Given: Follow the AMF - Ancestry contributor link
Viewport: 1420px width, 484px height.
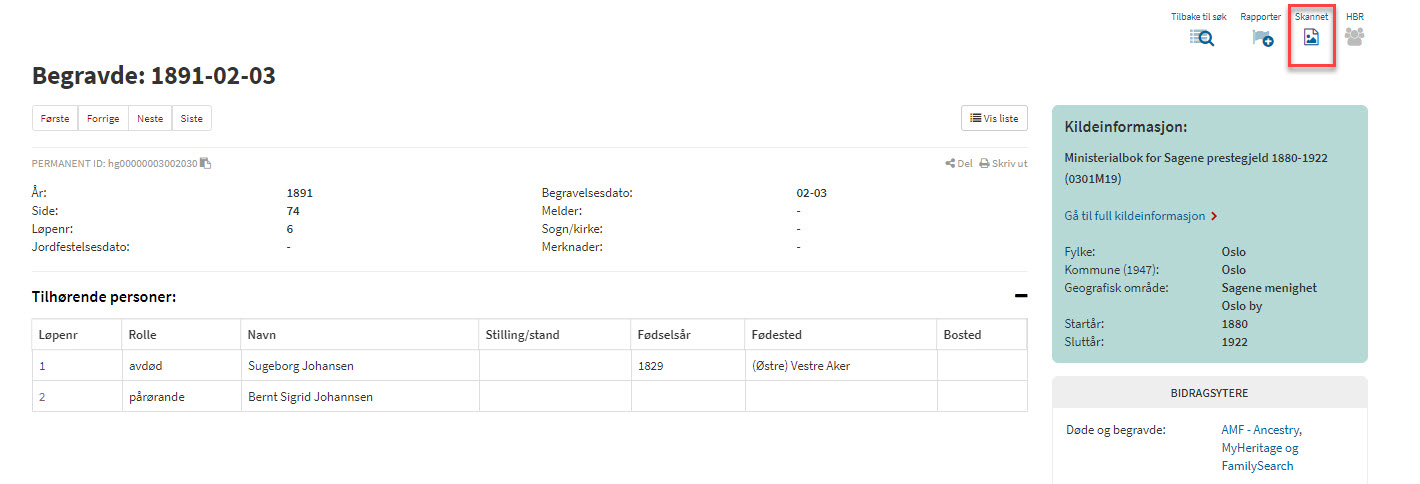Looking at the screenshot, I should tap(1260, 430).
